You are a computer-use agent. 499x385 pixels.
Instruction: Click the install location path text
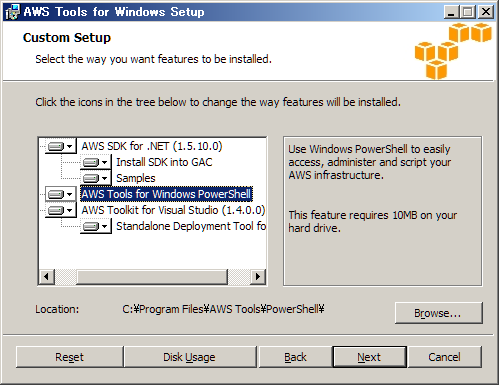coord(223,309)
